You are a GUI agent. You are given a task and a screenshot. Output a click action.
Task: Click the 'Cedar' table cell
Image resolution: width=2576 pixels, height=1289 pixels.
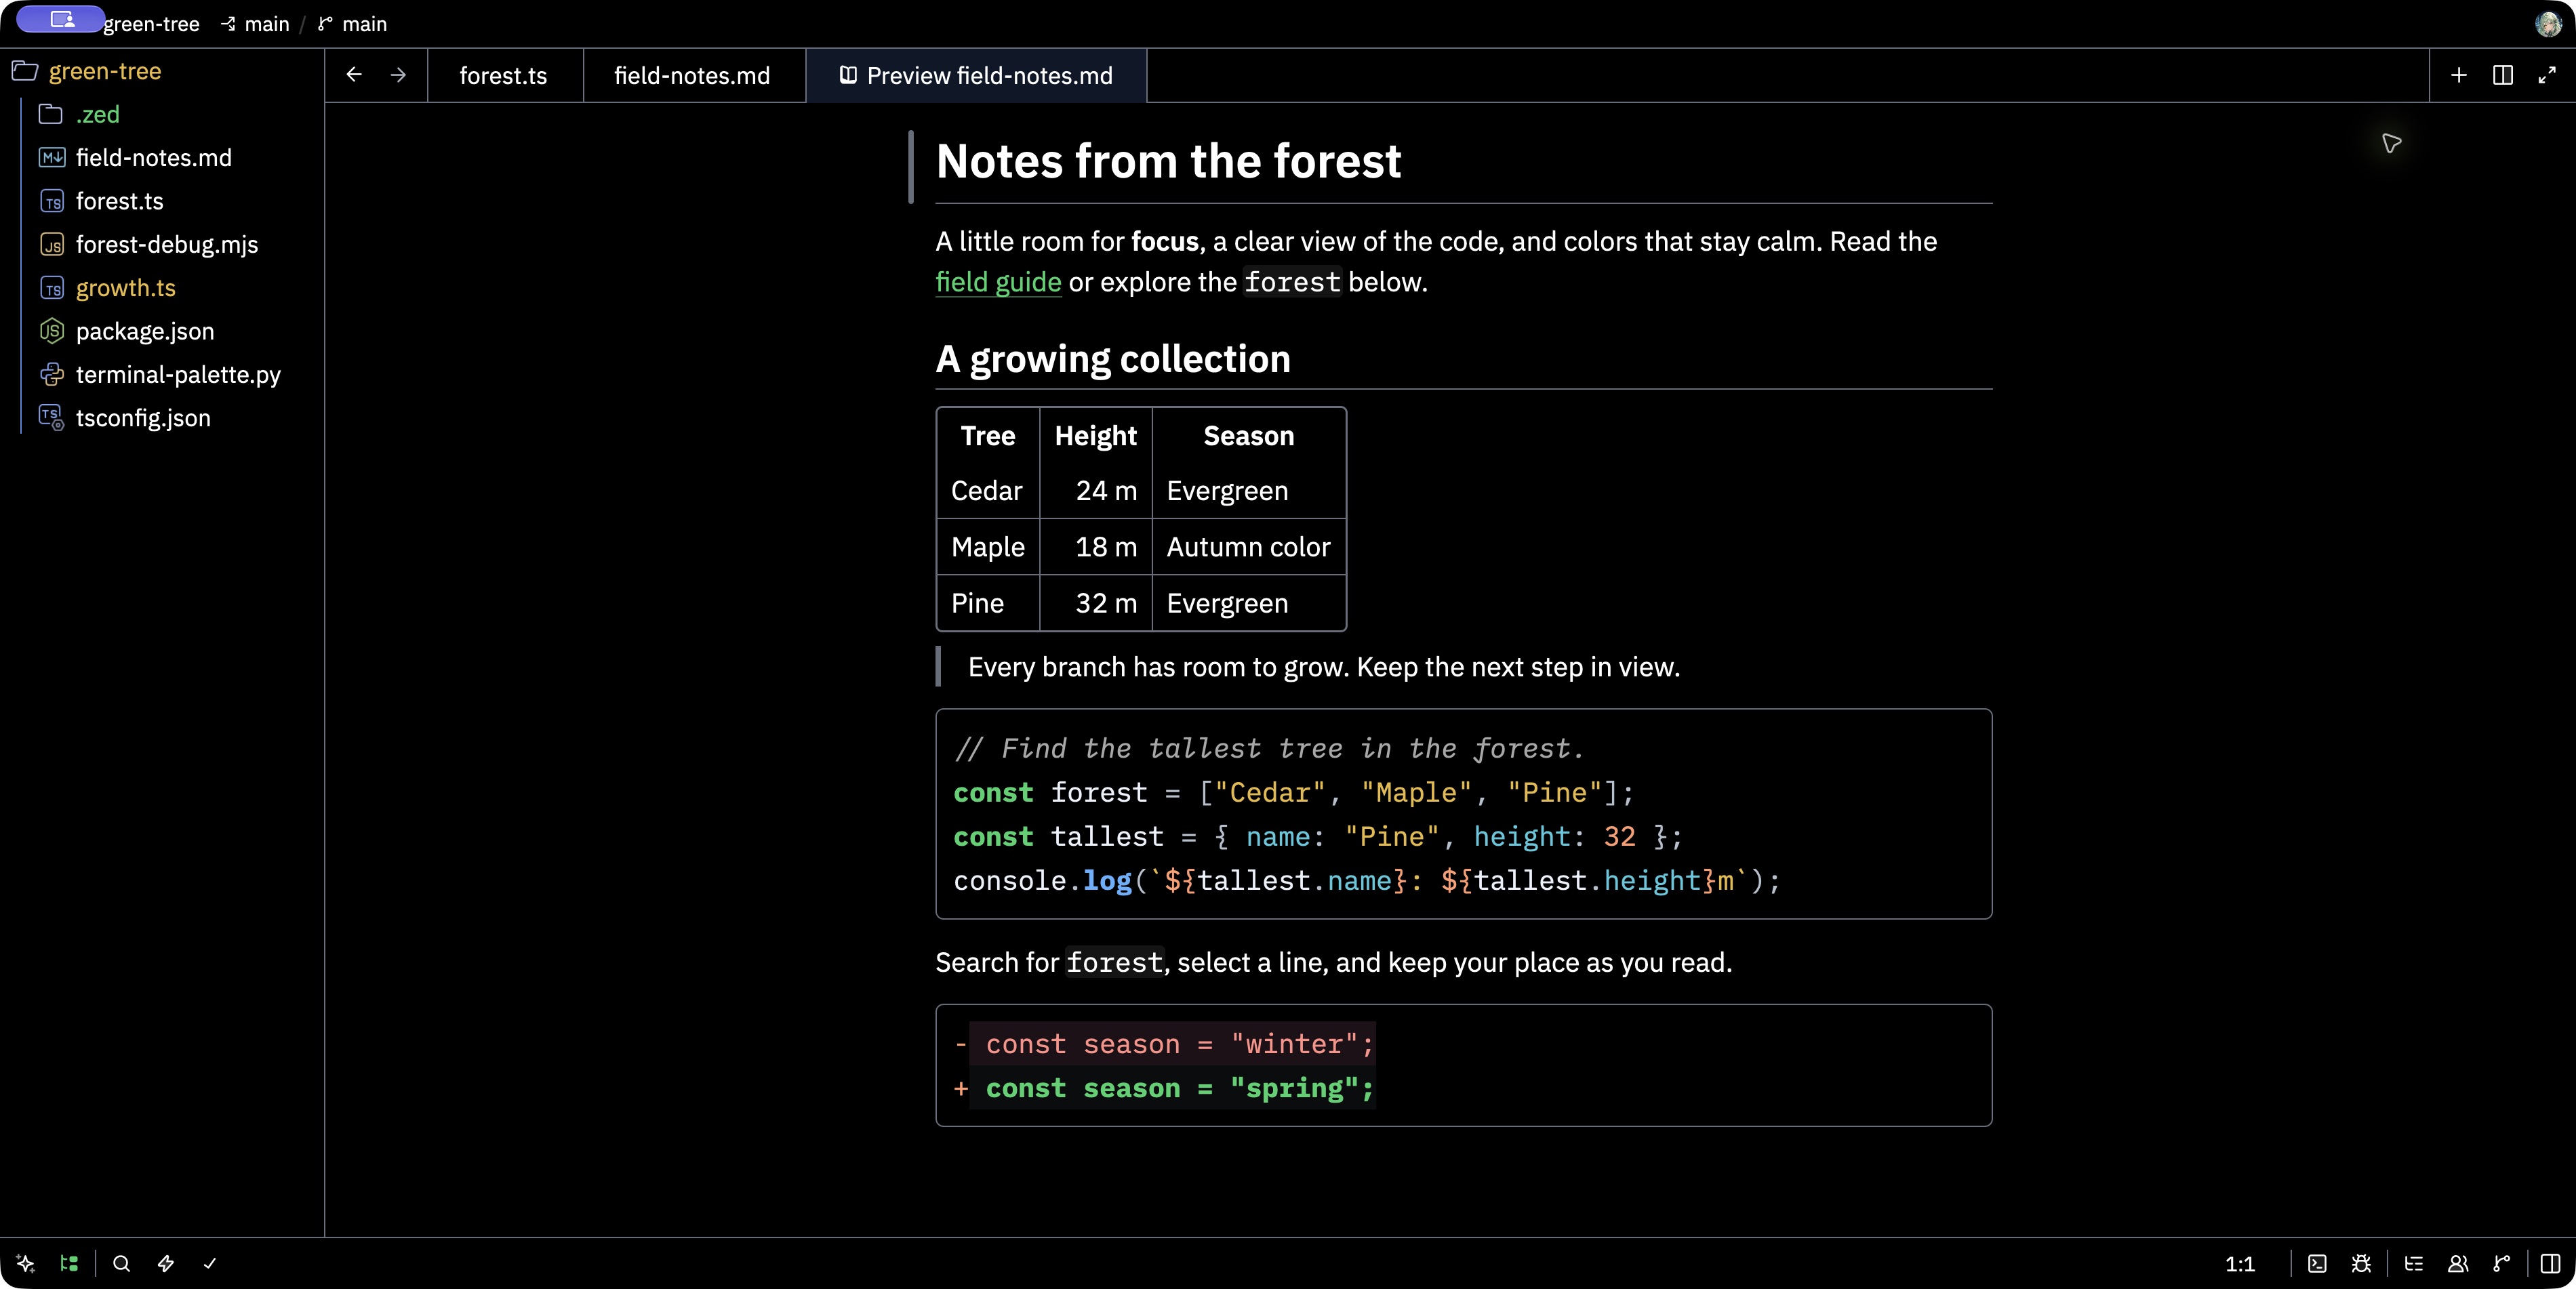pos(987,491)
